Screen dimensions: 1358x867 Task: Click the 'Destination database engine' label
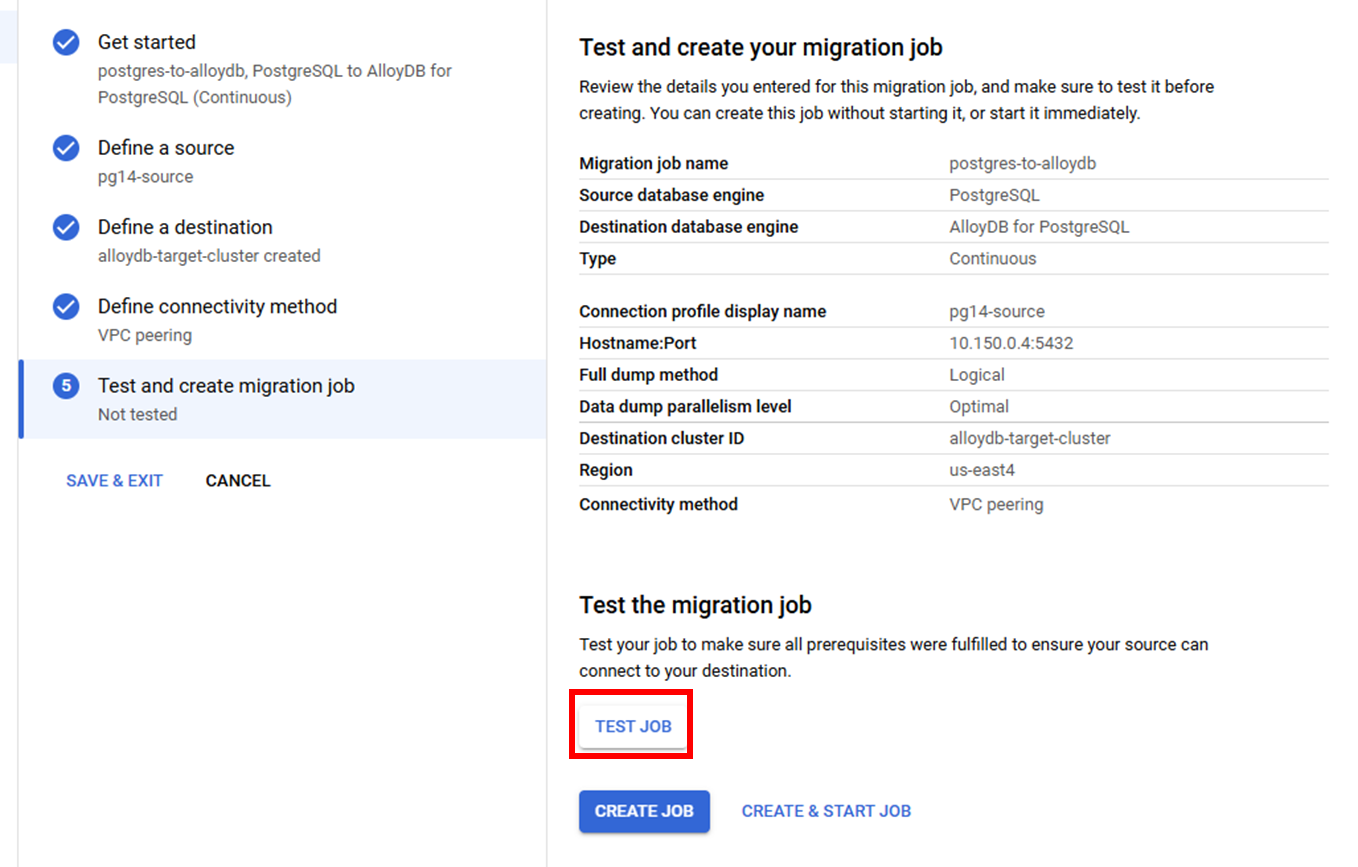coord(689,227)
